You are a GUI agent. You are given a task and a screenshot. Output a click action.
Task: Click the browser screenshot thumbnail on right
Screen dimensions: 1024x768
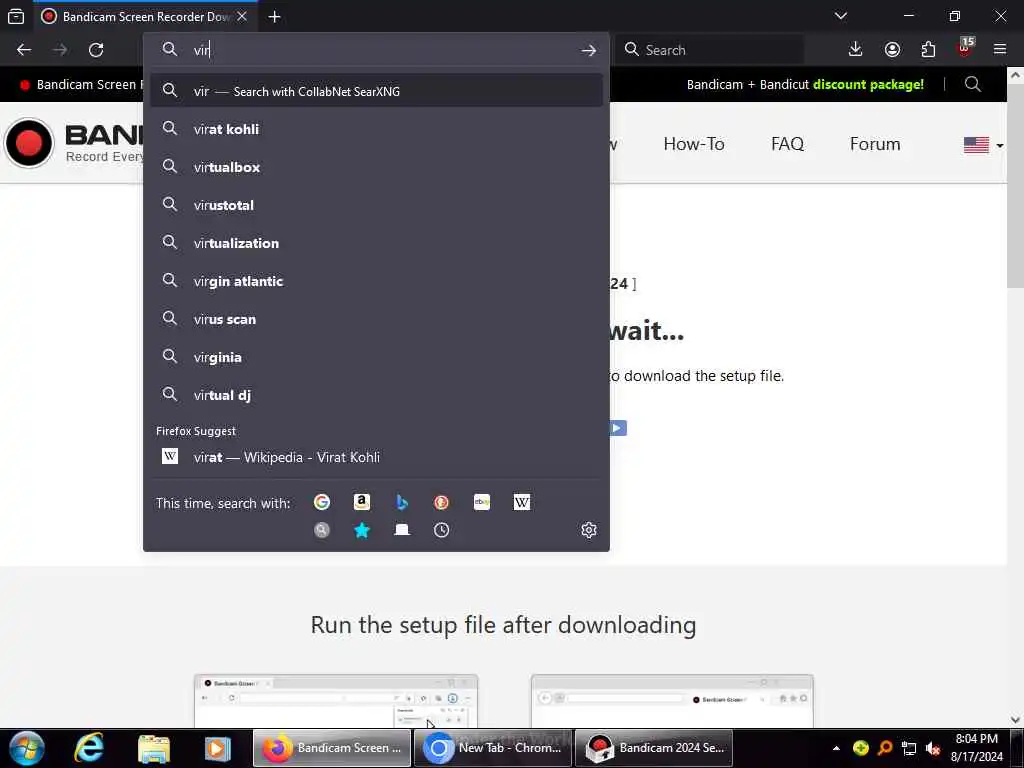pyautogui.click(x=672, y=701)
